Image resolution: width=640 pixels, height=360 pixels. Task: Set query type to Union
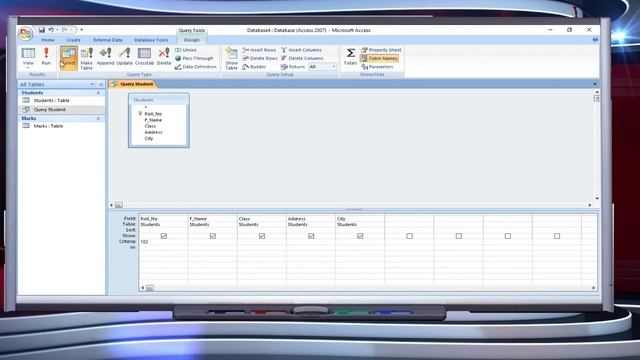186,50
